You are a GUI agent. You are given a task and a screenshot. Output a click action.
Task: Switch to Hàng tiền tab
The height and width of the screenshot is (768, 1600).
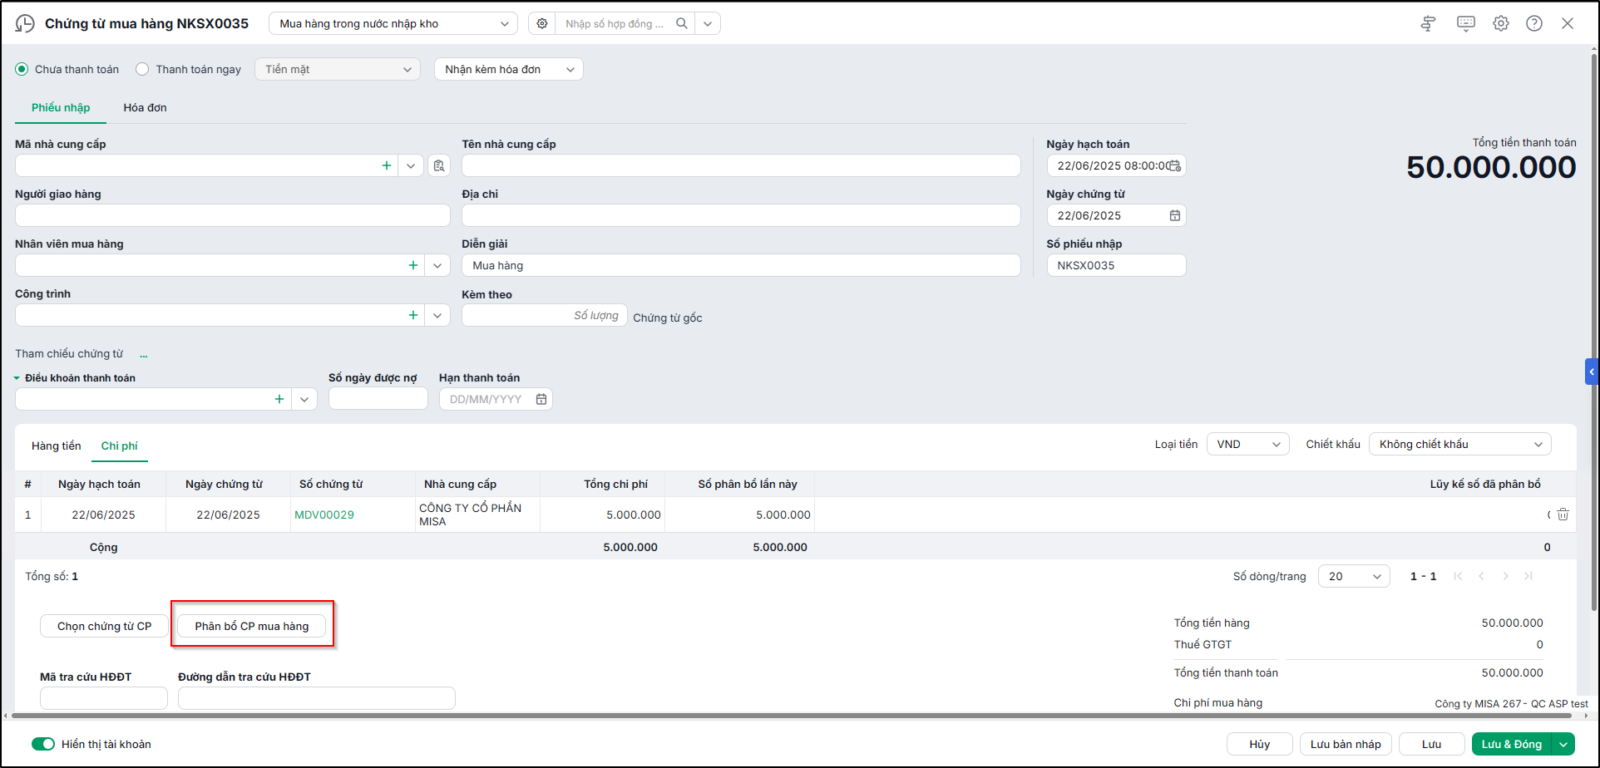[x=56, y=446]
